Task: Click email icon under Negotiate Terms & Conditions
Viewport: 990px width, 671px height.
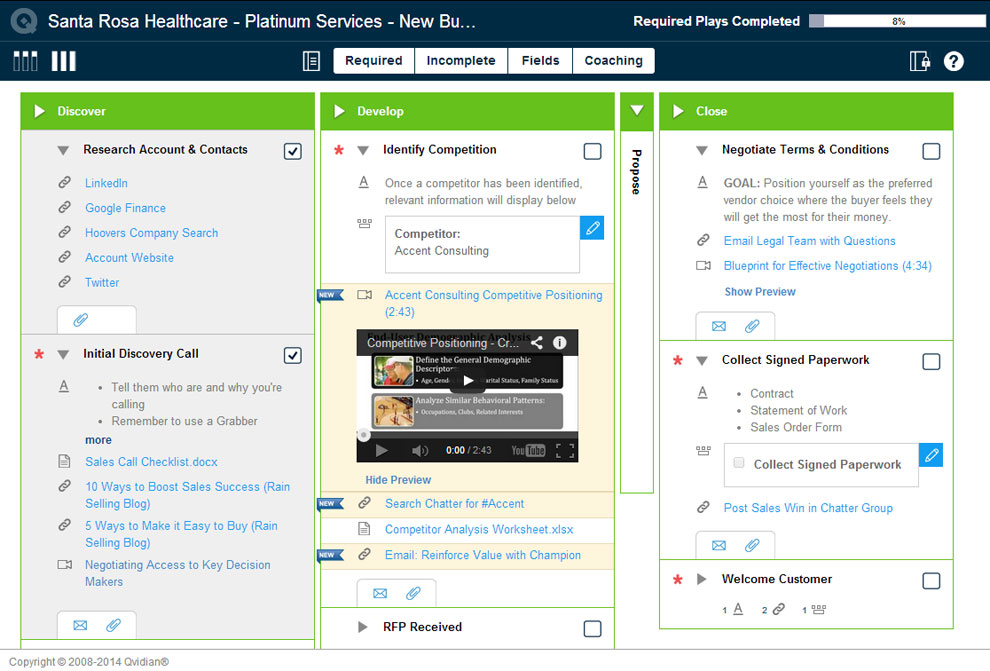Action: pyautogui.click(x=719, y=326)
